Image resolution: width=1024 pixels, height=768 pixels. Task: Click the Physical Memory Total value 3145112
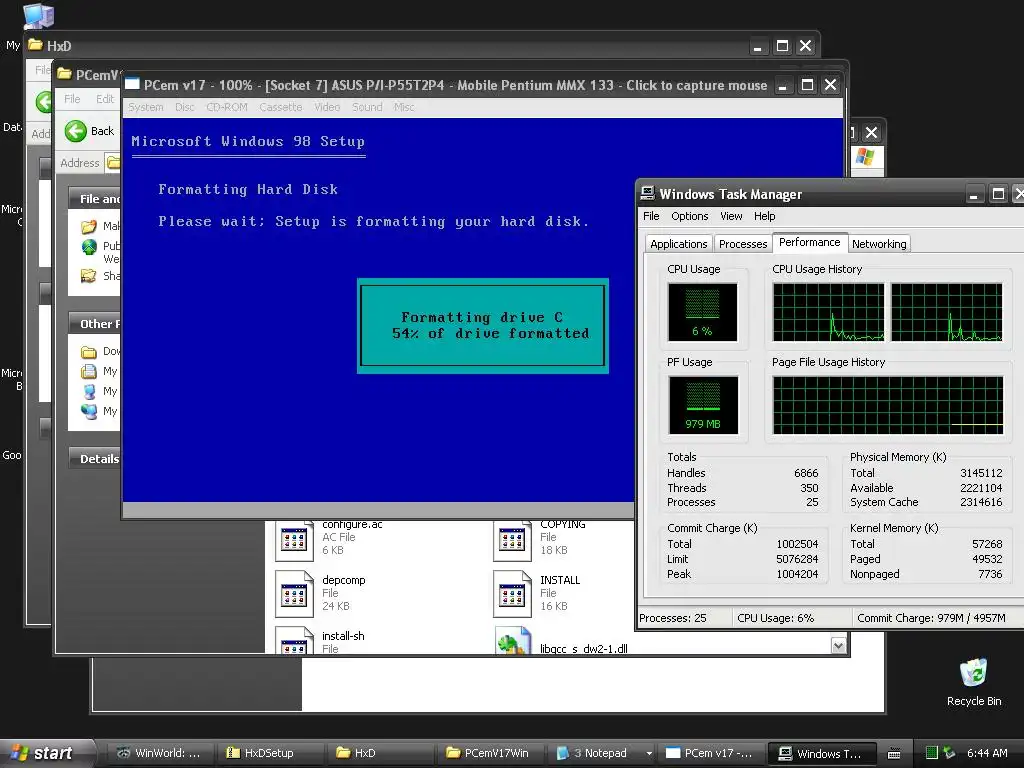coord(981,473)
